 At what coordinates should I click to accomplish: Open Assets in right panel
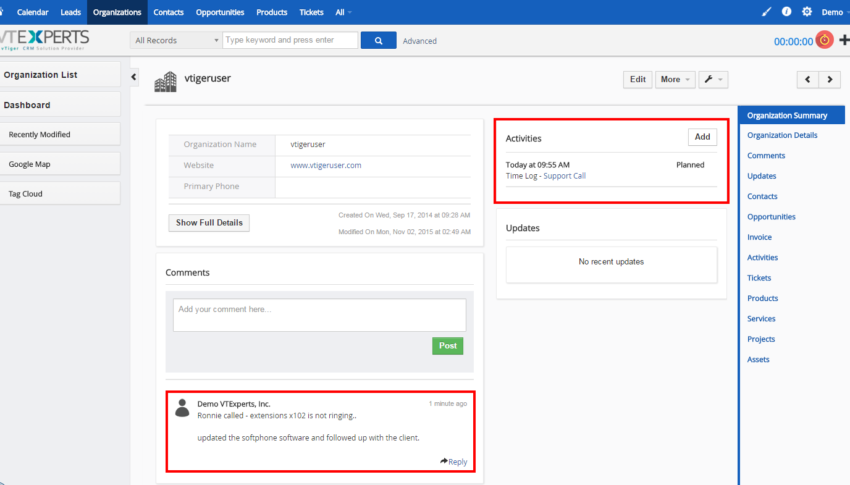(x=758, y=359)
